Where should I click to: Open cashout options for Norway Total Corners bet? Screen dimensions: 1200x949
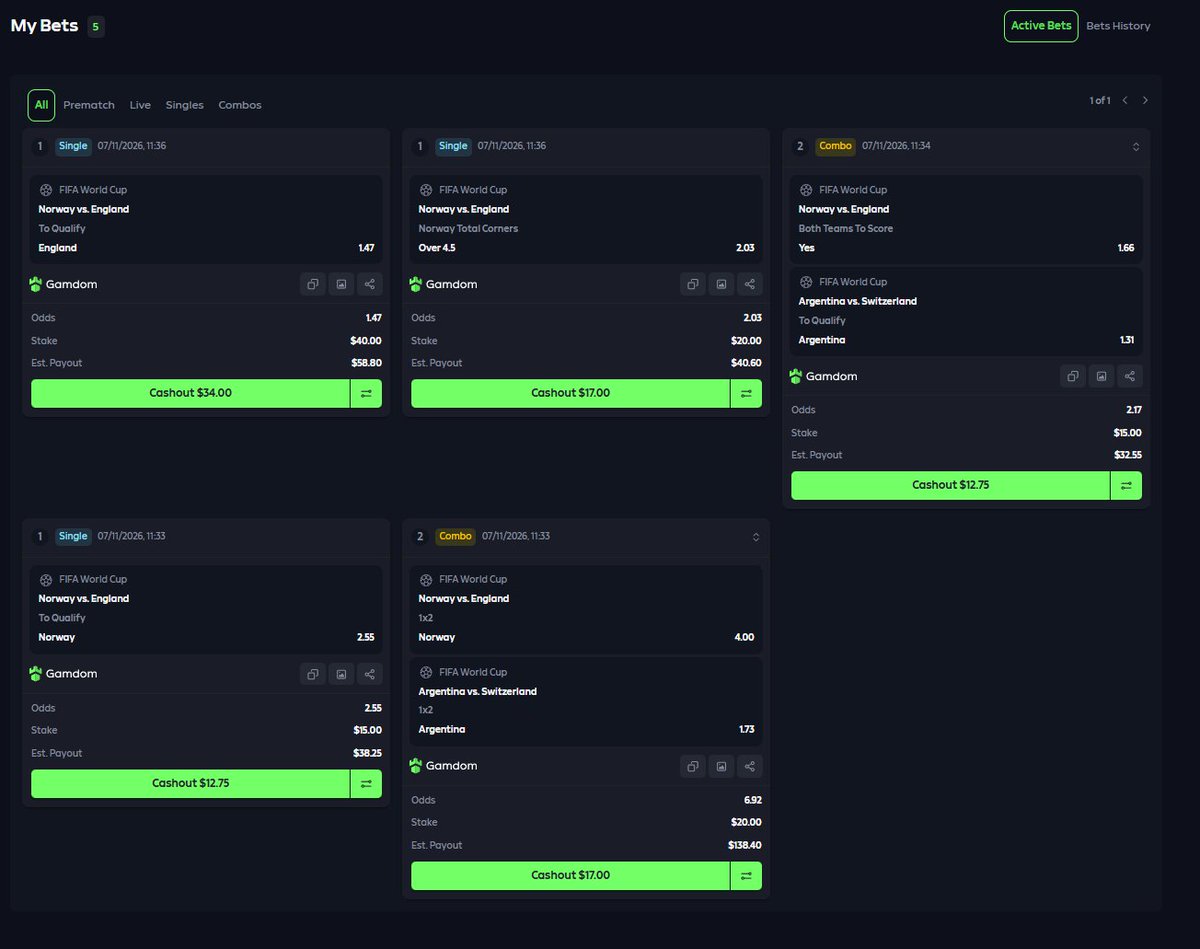(x=746, y=393)
